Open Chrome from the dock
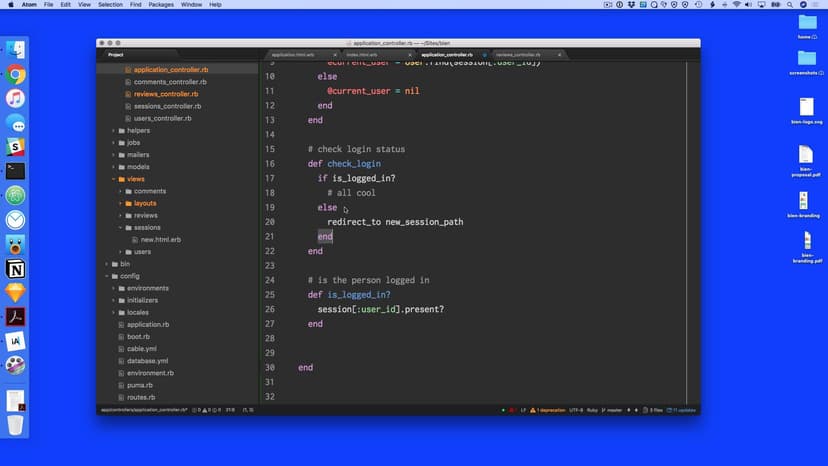Image resolution: width=828 pixels, height=466 pixels. click(15, 74)
